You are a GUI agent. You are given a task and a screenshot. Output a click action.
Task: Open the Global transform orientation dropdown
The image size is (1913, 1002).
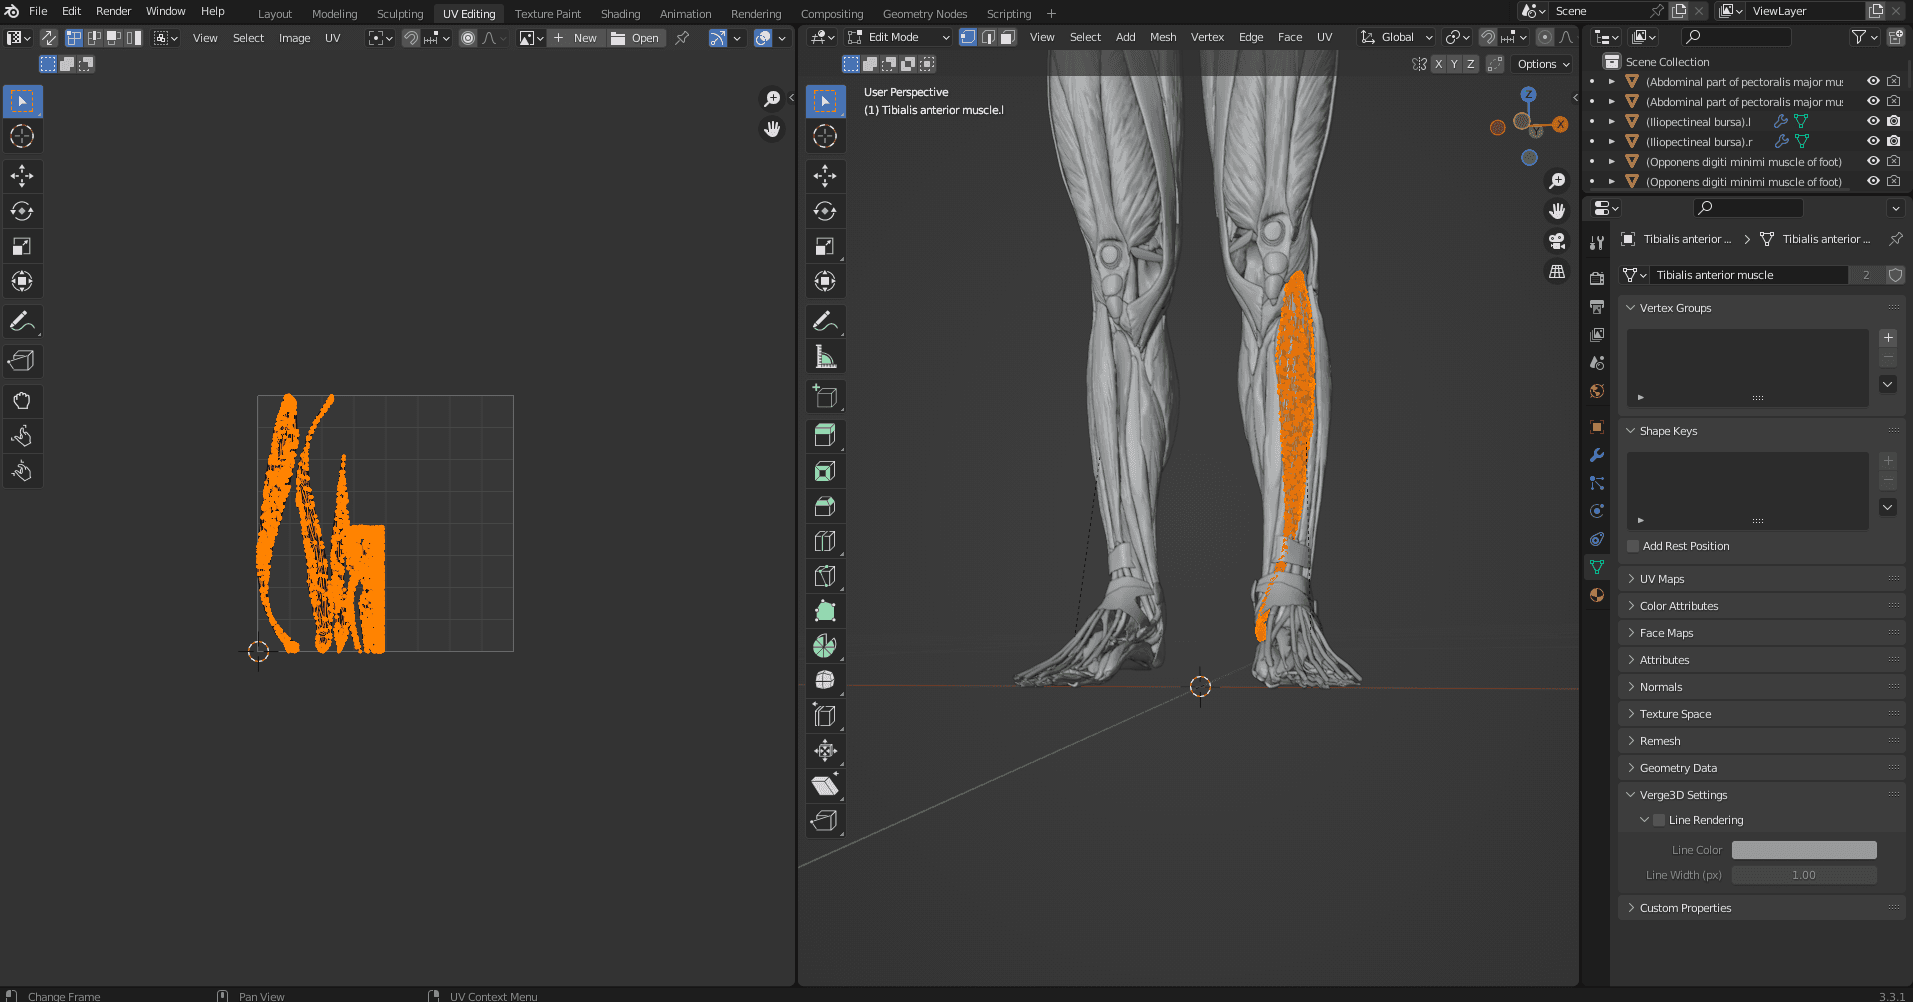click(1397, 37)
